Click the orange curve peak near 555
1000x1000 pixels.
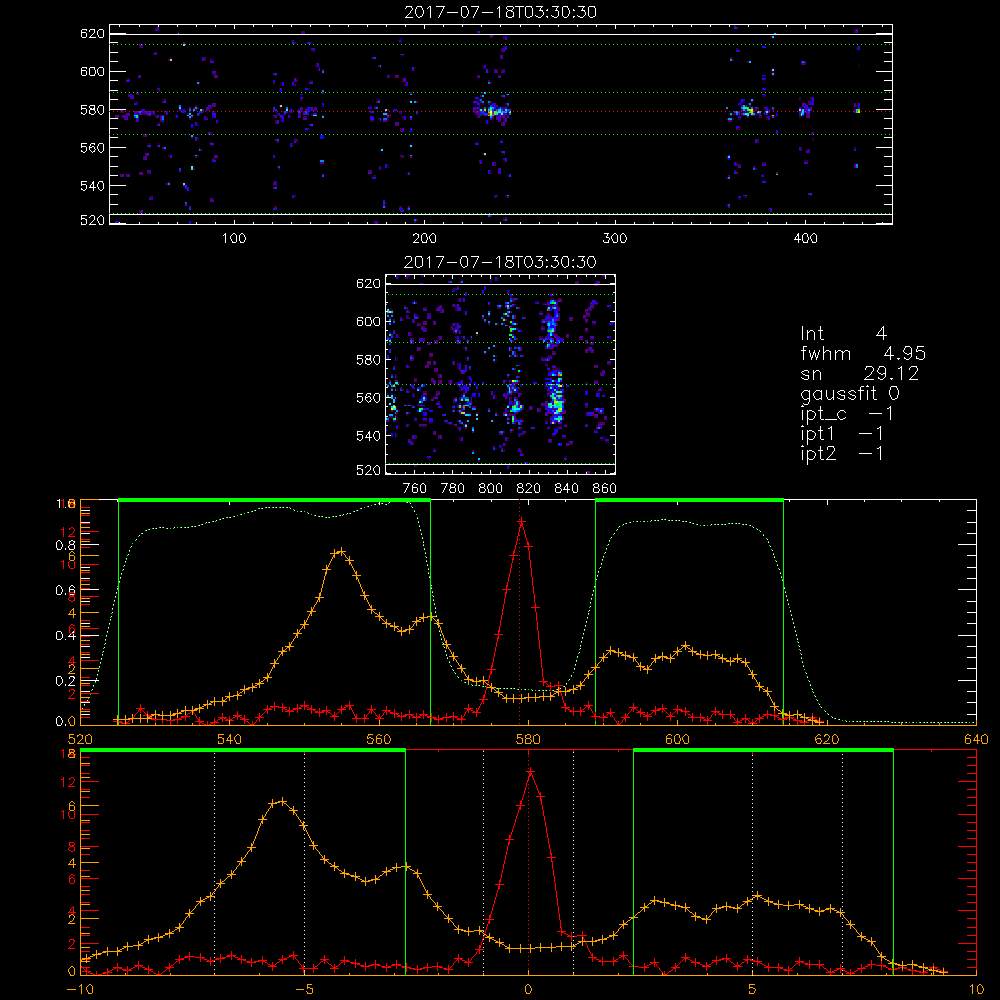pyautogui.click(x=341, y=551)
